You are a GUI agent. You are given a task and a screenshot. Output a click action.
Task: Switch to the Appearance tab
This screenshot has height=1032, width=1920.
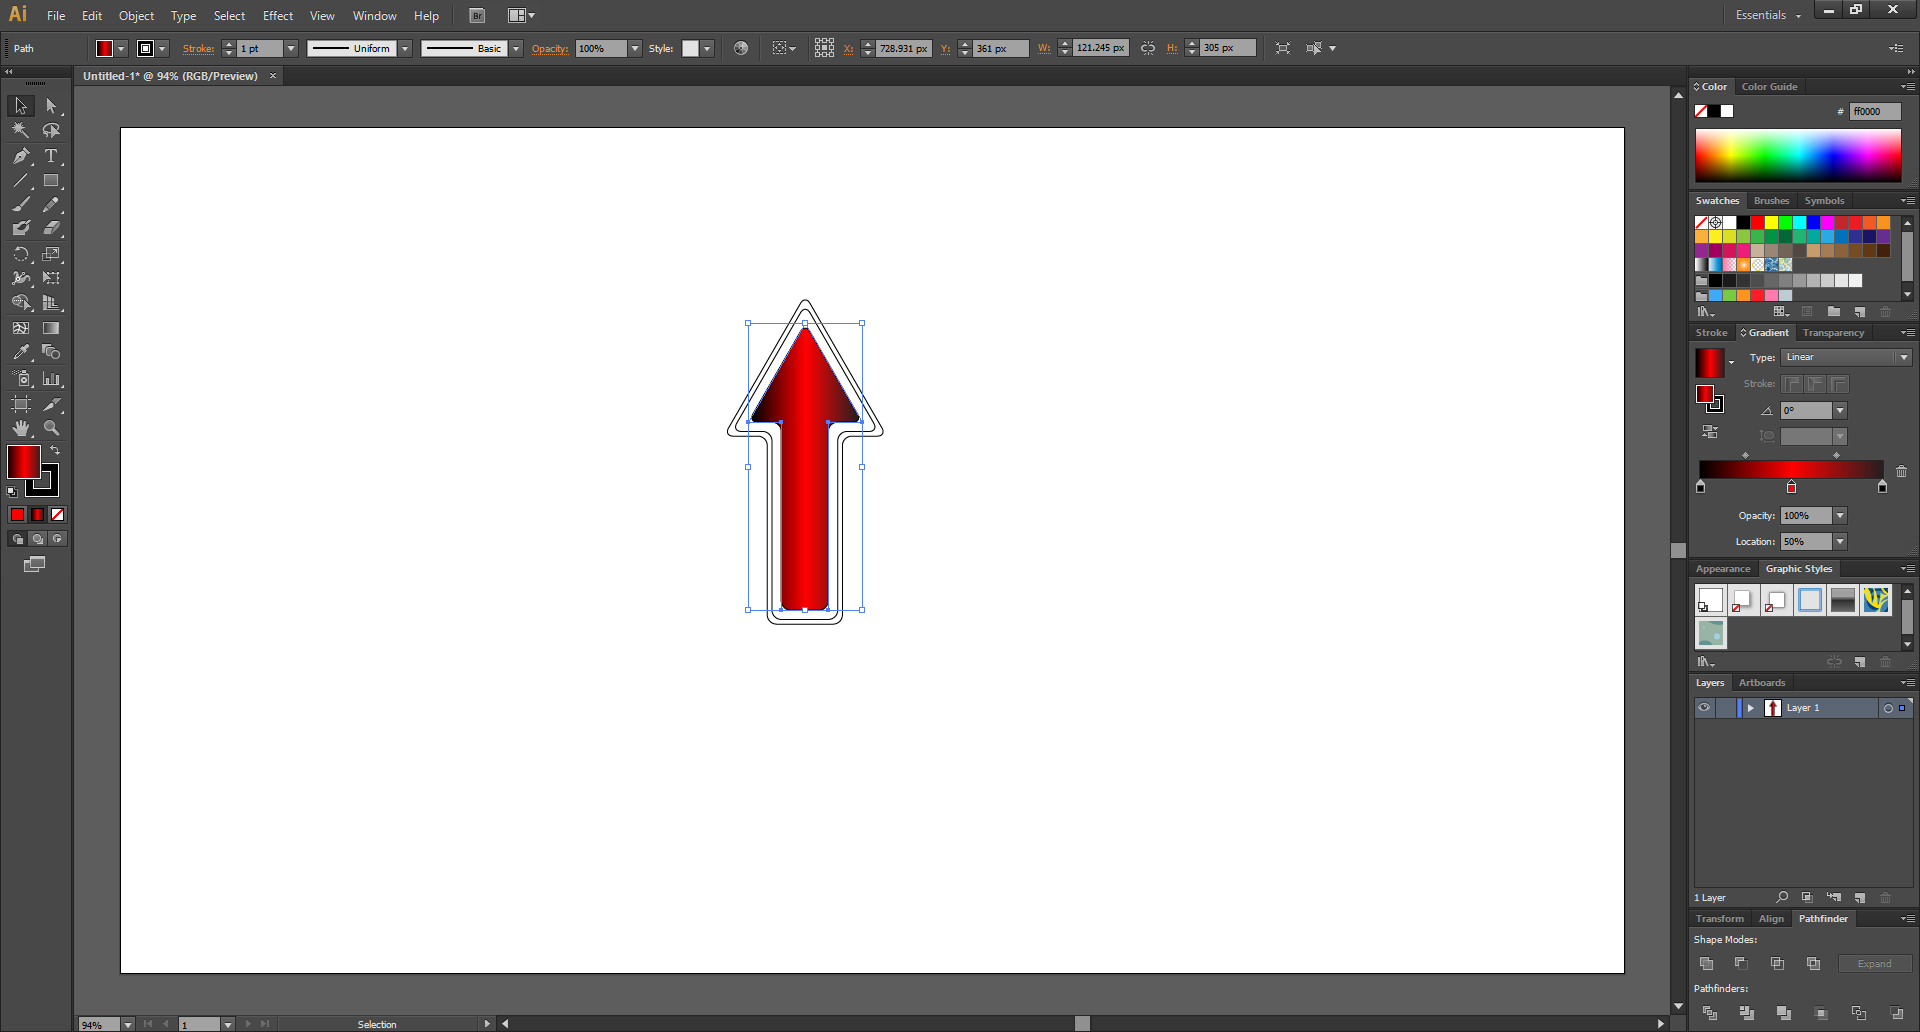point(1723,569)
